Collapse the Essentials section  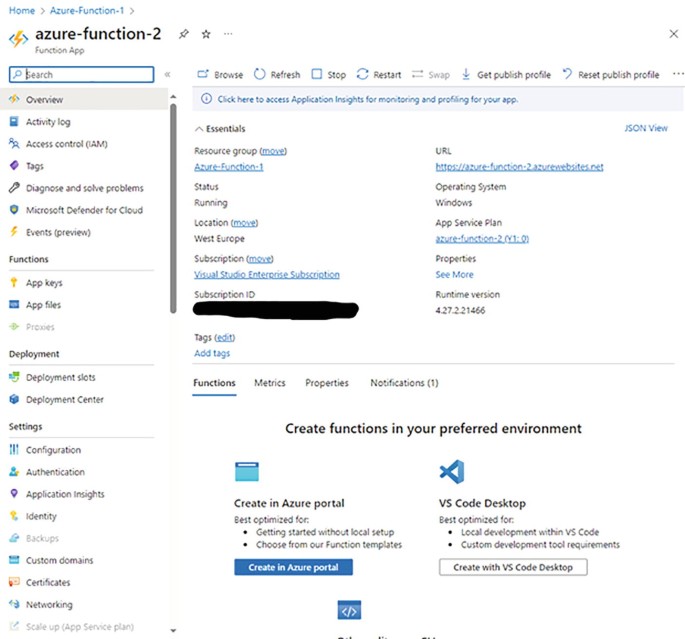[199, 129]
